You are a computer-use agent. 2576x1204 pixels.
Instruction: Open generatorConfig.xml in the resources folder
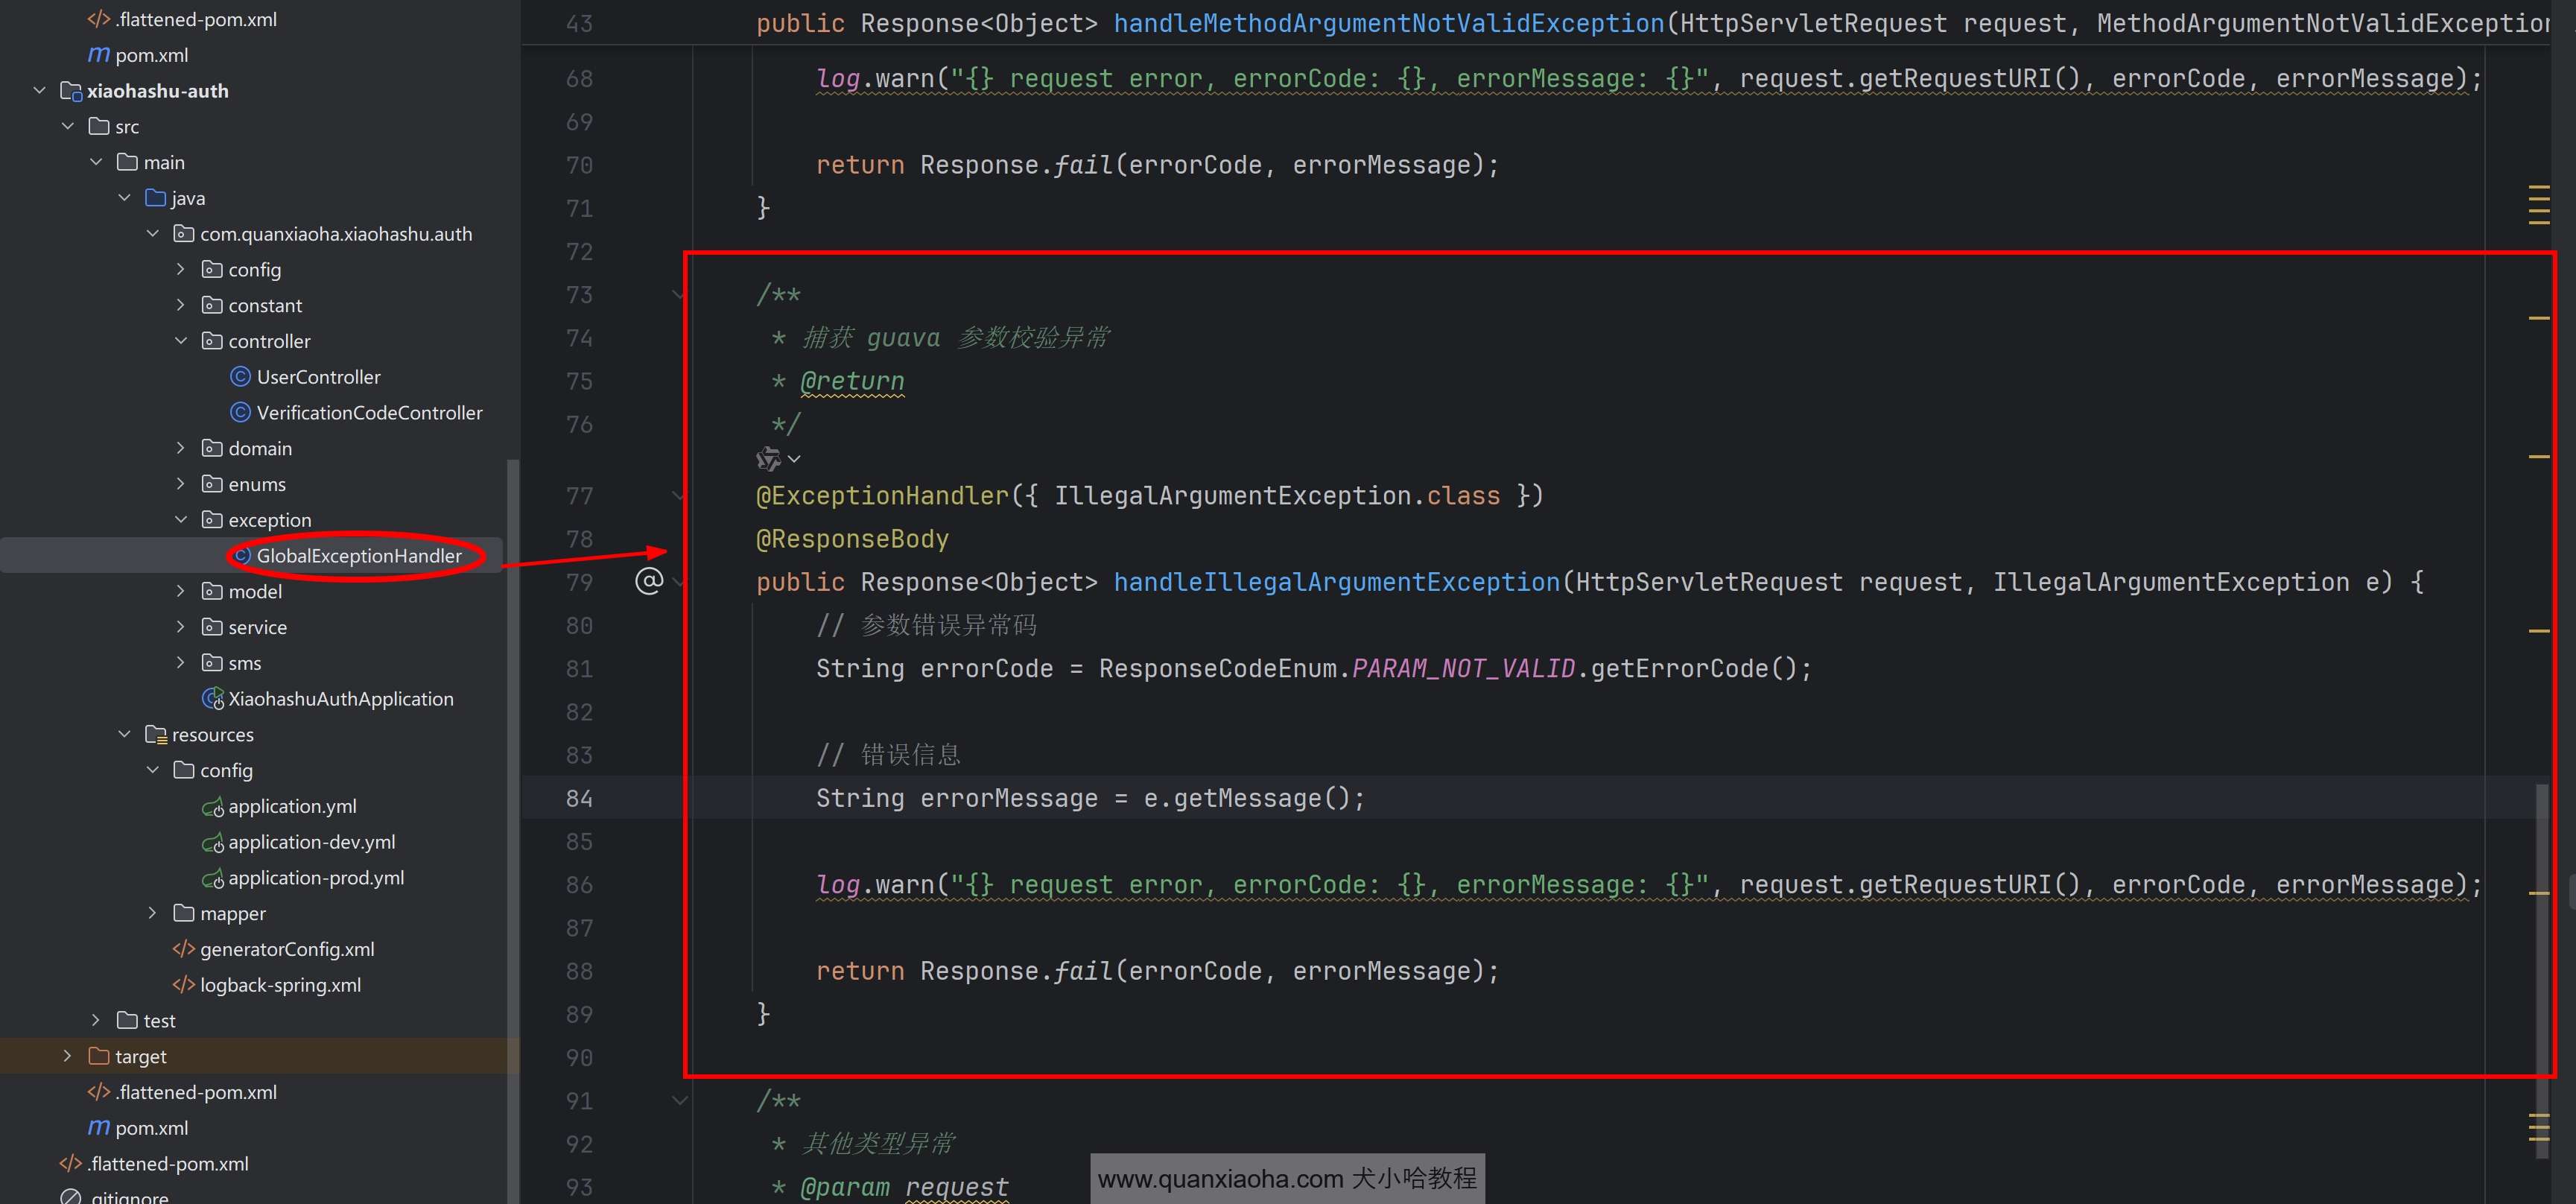(x=287, y=949)
